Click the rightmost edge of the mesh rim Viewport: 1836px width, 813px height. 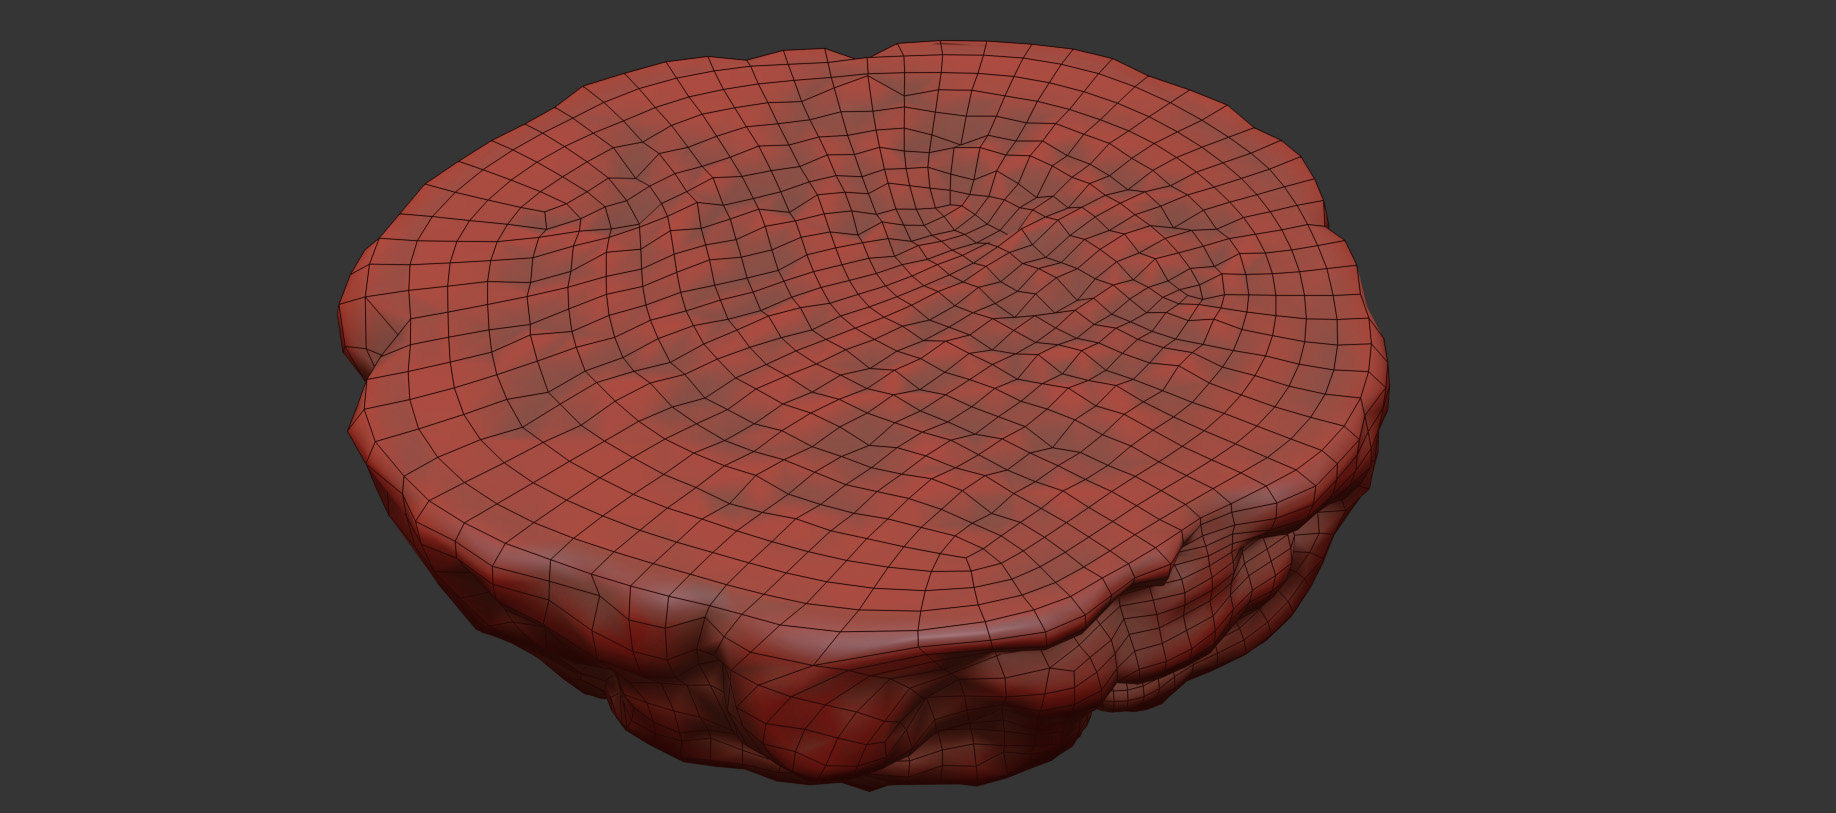[x=1386, y=380]
